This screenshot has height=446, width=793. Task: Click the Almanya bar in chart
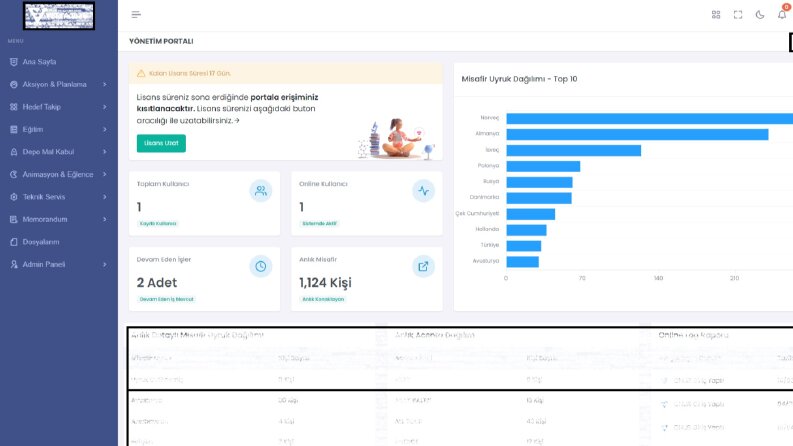(x=637, y=134)
